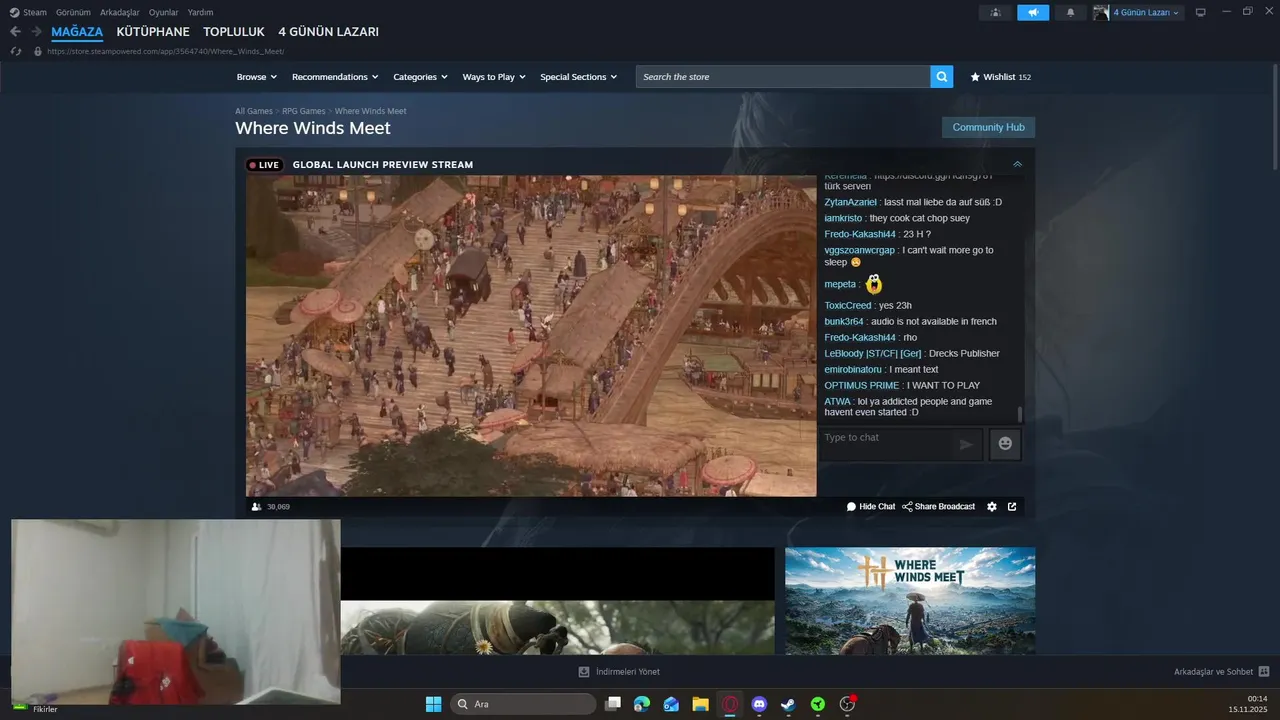Open the friends activity icon in title bar
Screen dimensions: 1280x720
click(995, 13)
